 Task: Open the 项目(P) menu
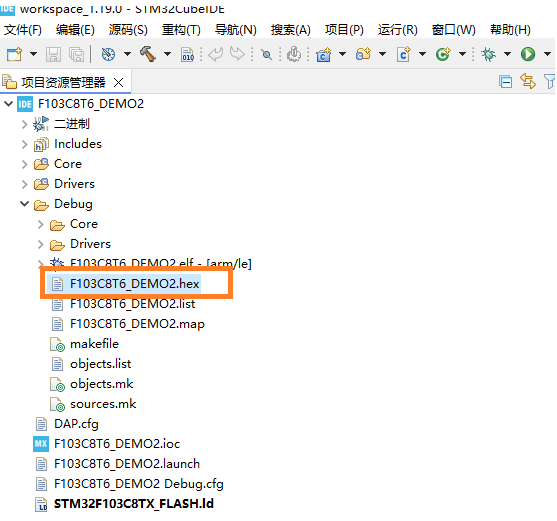coord(344,30)
